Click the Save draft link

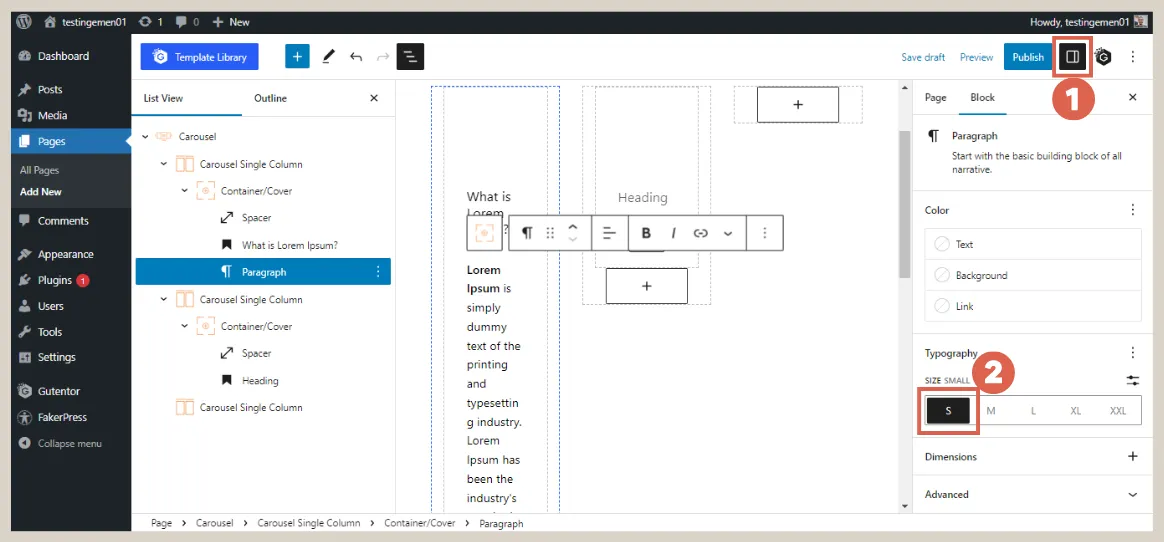922,57
